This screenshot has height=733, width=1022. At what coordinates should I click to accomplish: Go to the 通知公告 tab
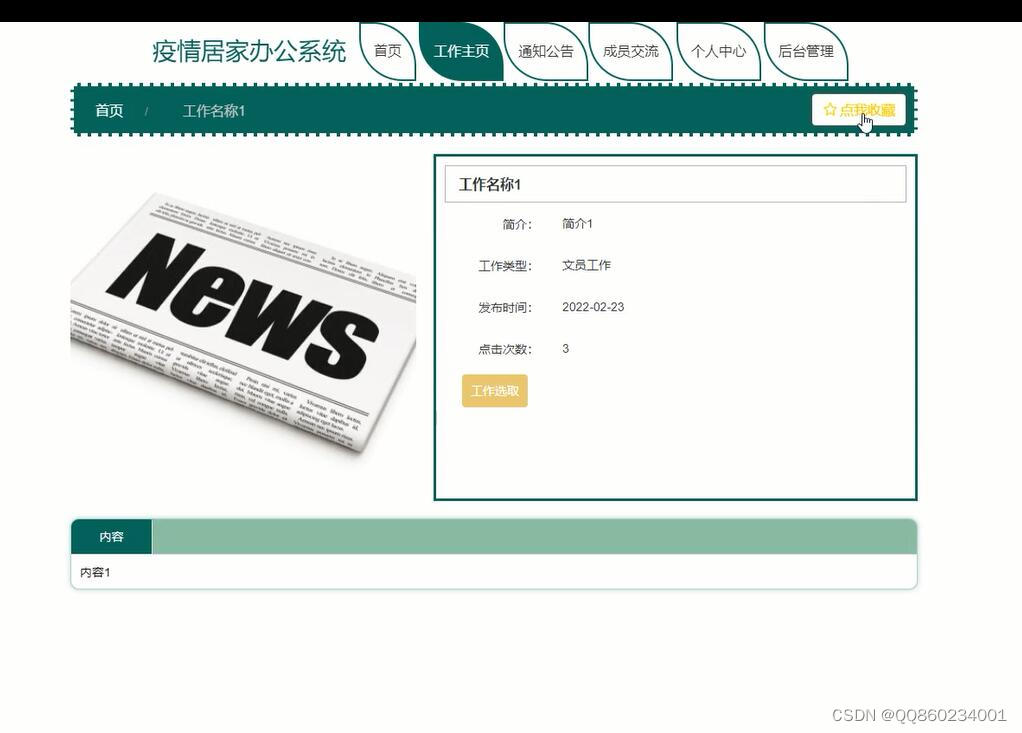546,51
